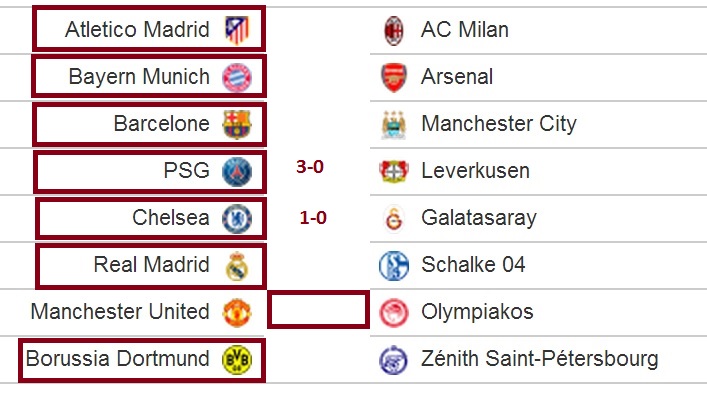Click the Borussia Dortmund BVB logo
This screenshot has height=395, width=707.
[x=237, y=360]
